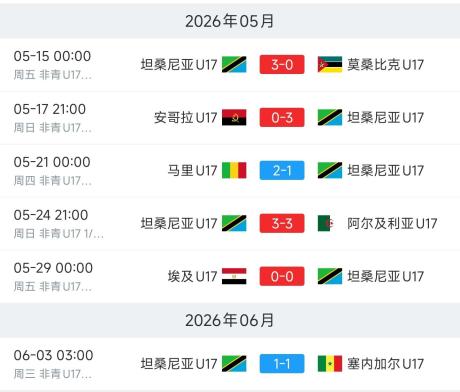
Task: Click Mozambique U17 flag icon
Action: coord(330,64)
